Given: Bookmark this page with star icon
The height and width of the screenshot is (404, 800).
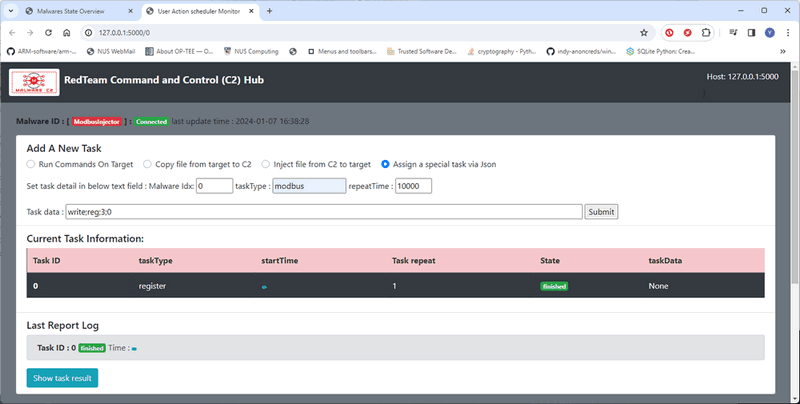Looking at the screenshot, I should point(644,33).
